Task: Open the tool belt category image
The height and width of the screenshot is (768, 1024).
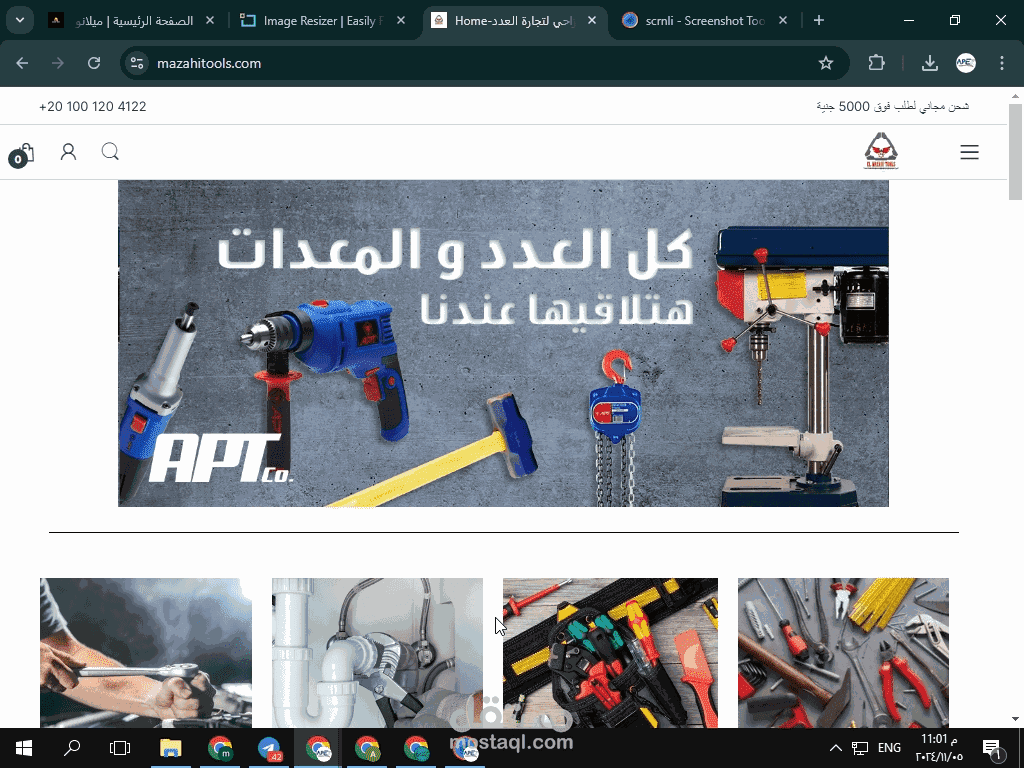Action: [x=610, y=652]
